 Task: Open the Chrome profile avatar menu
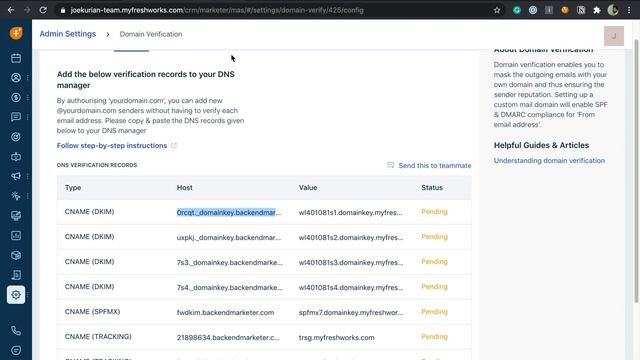613,10
